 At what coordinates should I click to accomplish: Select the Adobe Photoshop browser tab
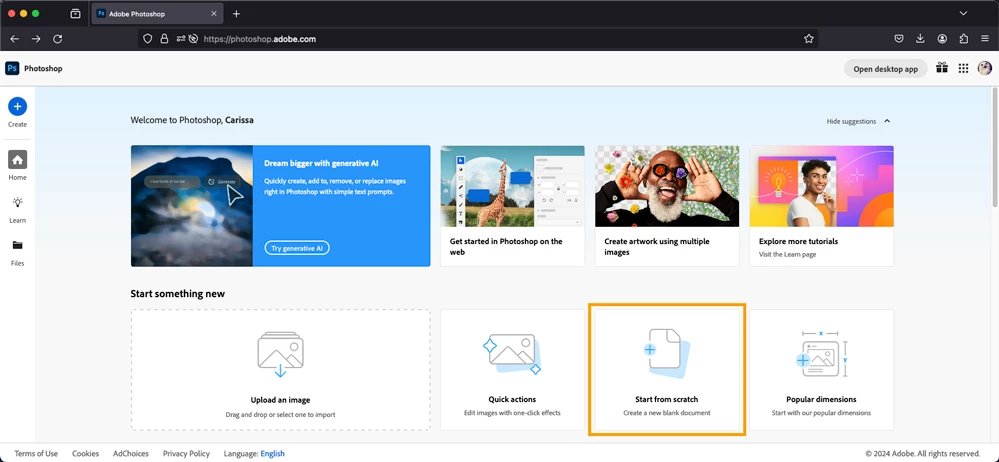[157, 13]
